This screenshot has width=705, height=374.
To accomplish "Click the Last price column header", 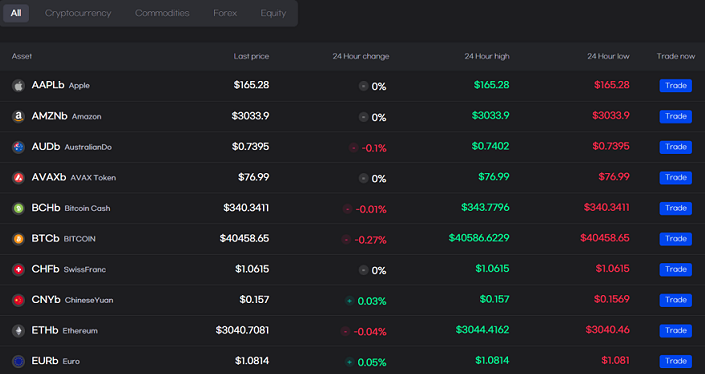I will coord(251,56).
